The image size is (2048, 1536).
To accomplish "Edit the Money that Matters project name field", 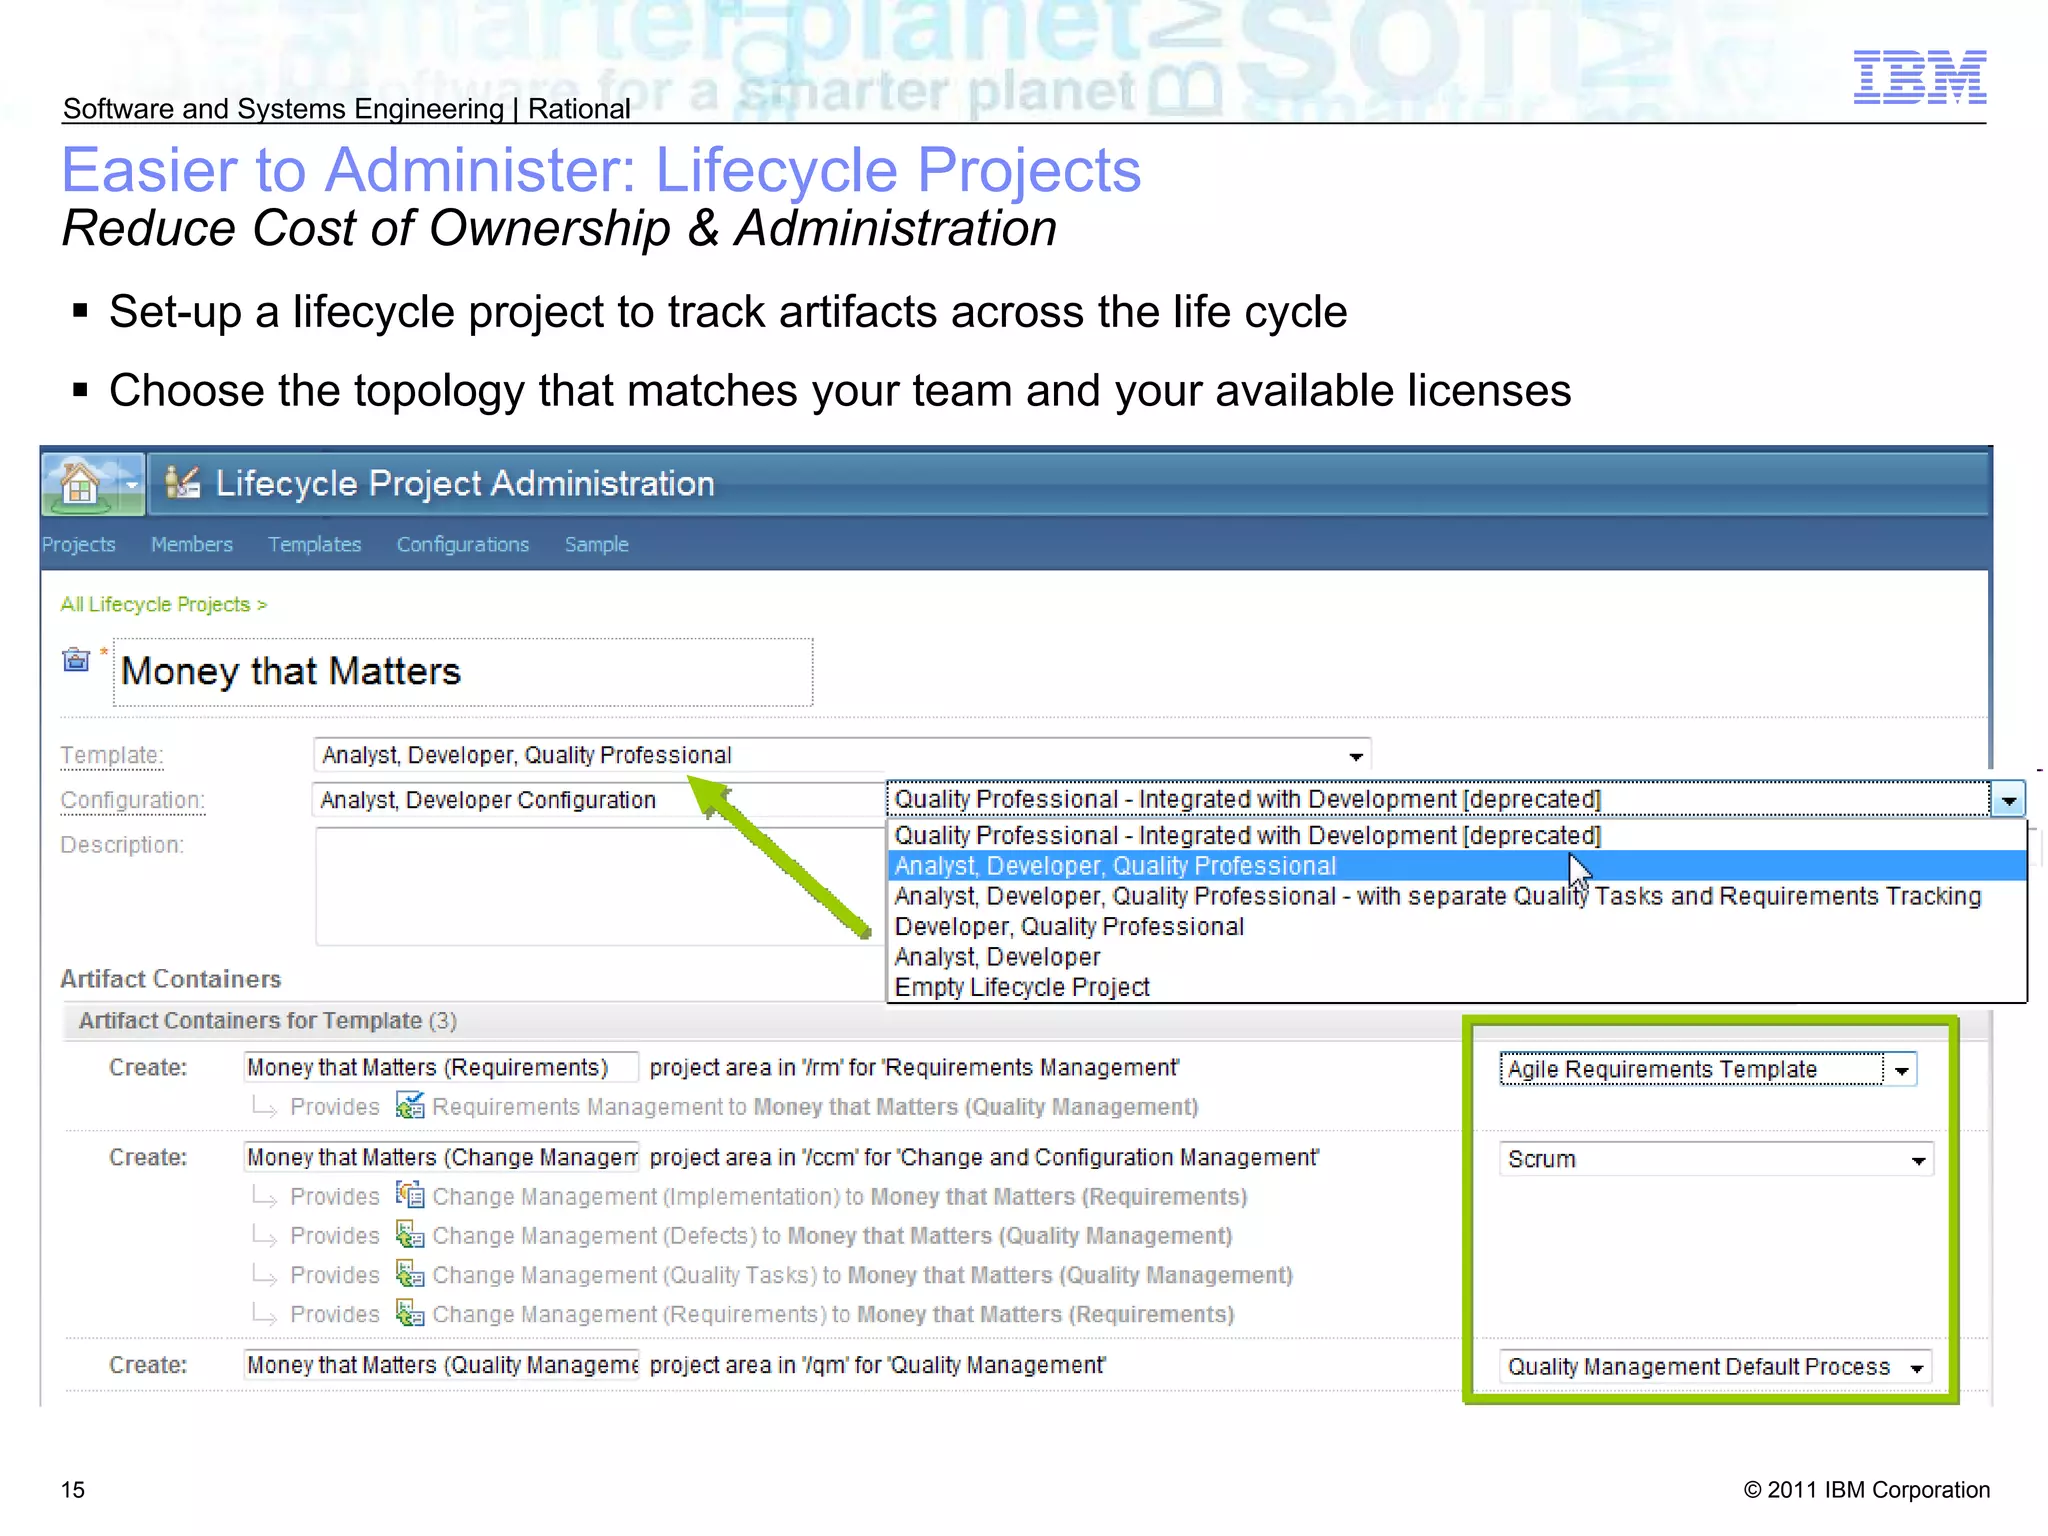I will point(463,672).
